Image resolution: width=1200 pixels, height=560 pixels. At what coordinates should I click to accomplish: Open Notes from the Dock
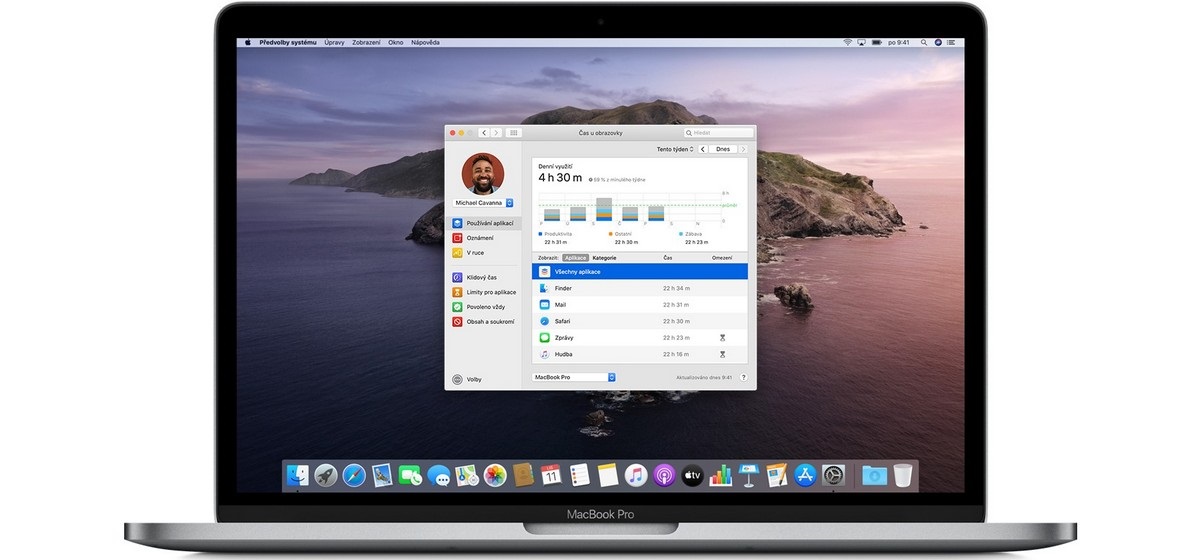[608, 476]
